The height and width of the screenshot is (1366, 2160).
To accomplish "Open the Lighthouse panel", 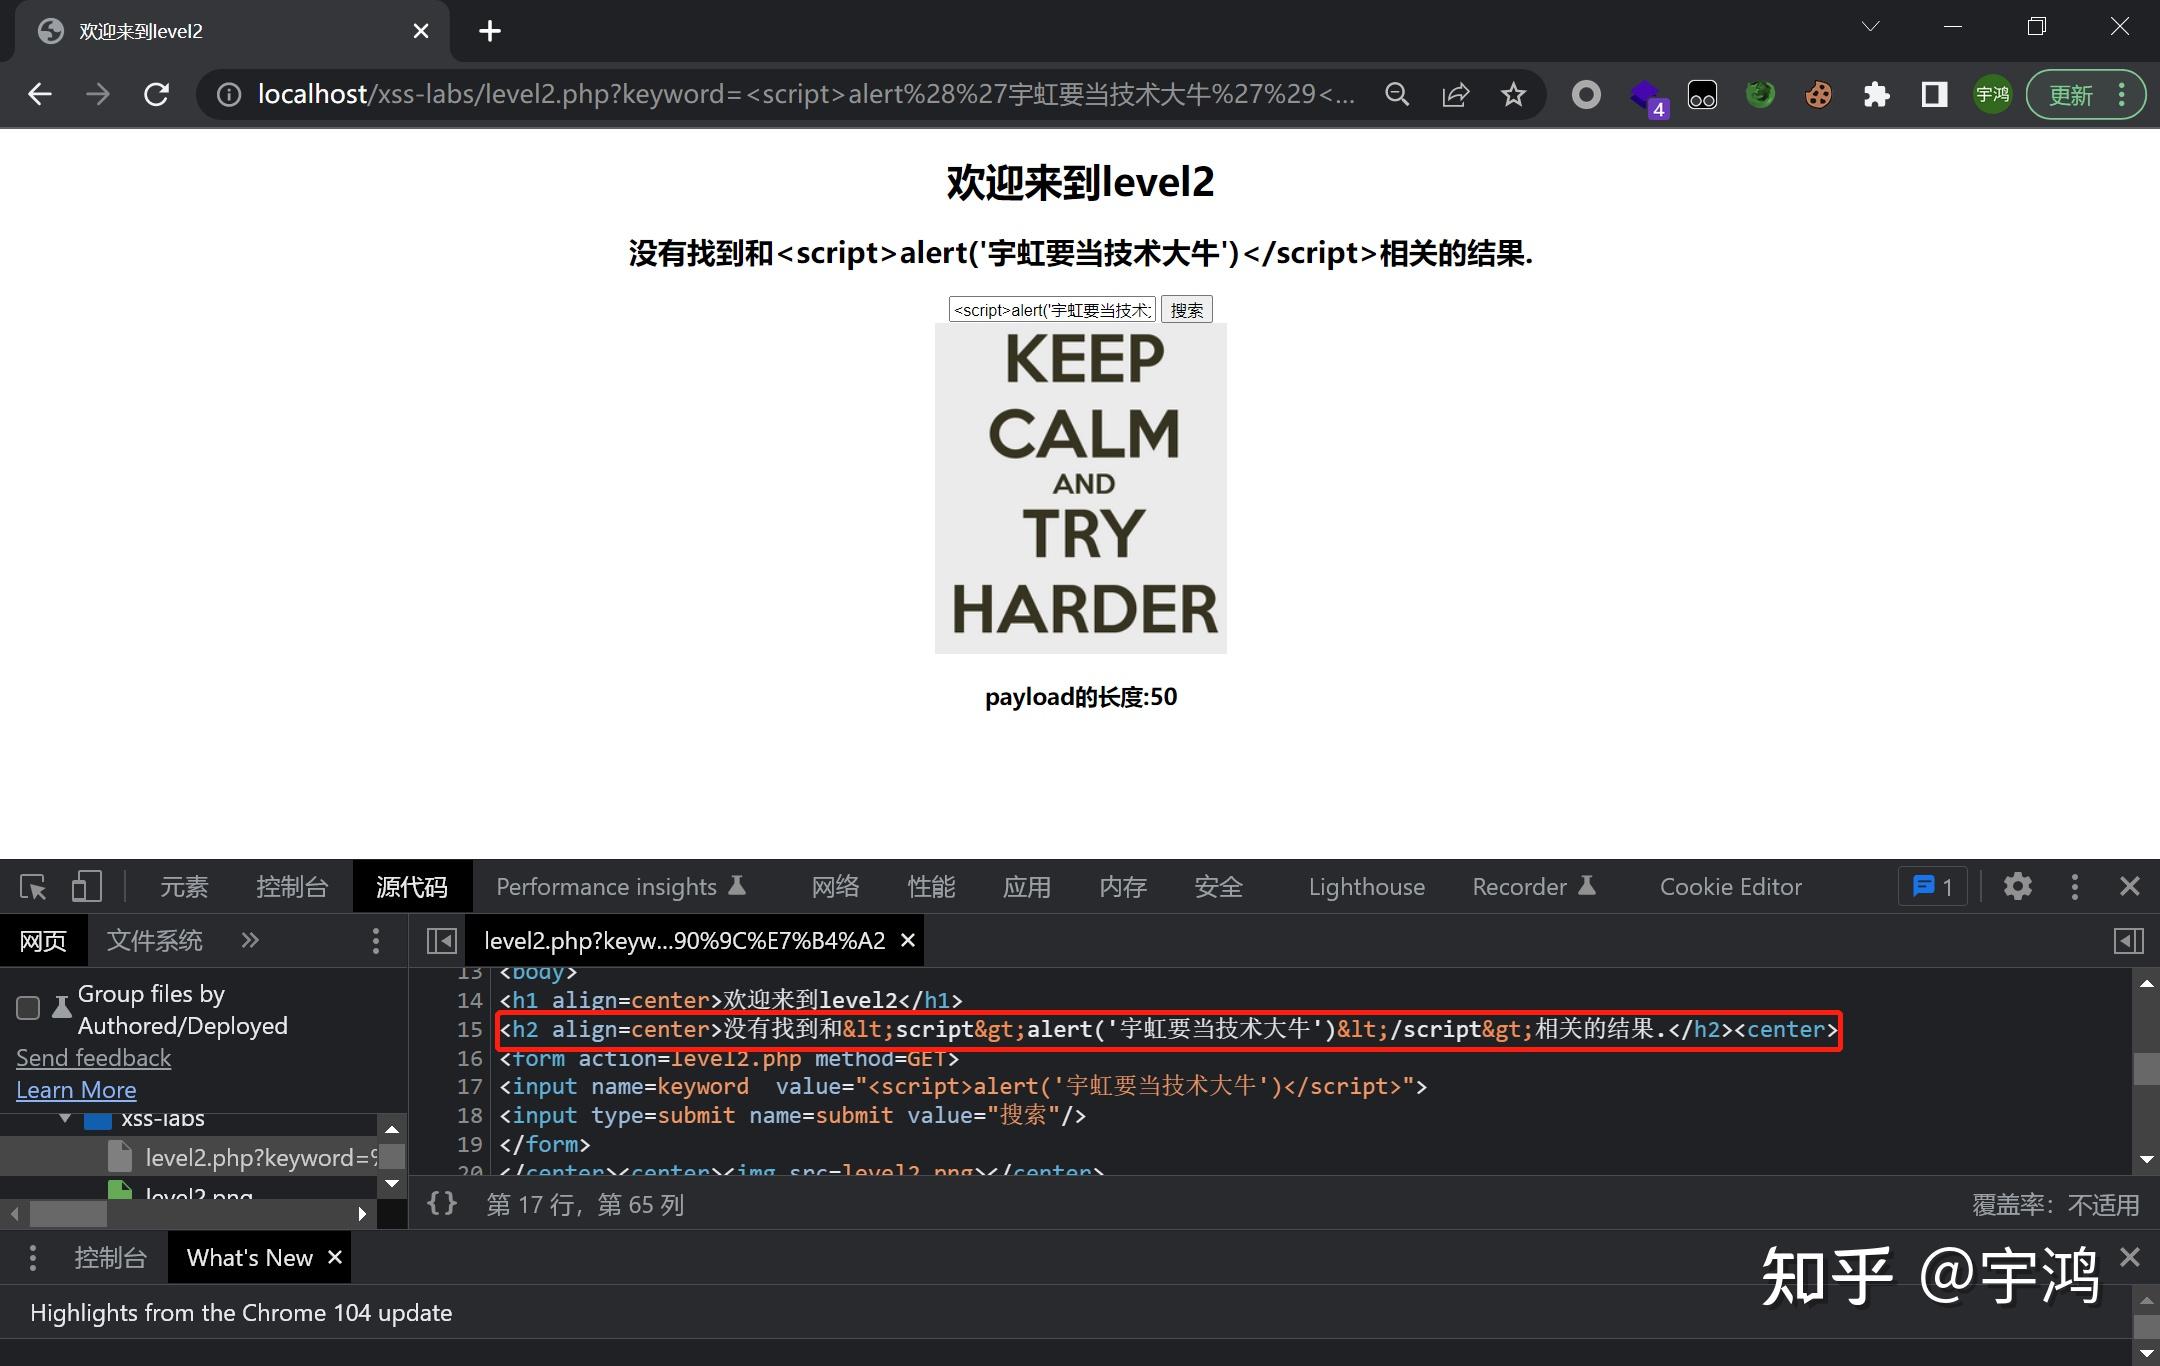I will click(1366, 886).
